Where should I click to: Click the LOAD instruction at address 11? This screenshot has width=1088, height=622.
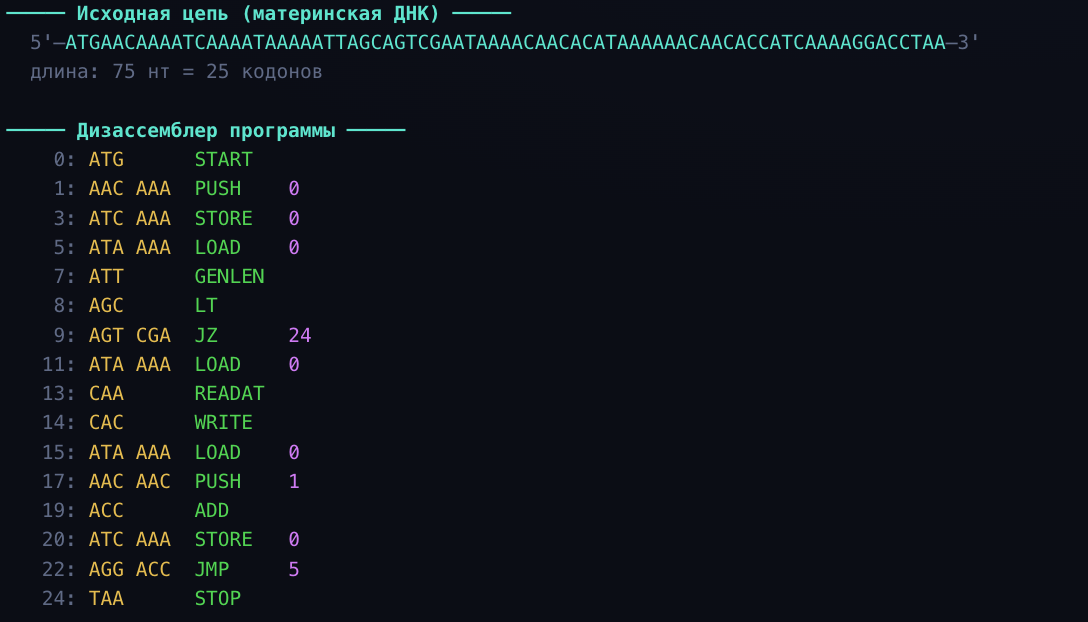(x=218, y=364)
